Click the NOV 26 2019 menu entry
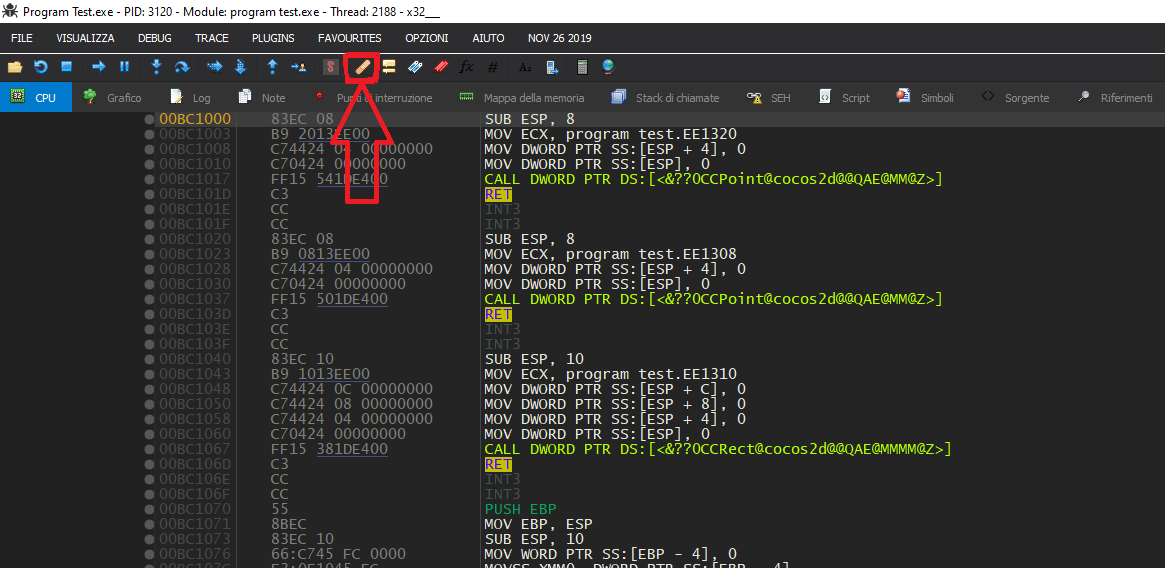This screenshot has height=568, width=1165. (x=559, y=38)
